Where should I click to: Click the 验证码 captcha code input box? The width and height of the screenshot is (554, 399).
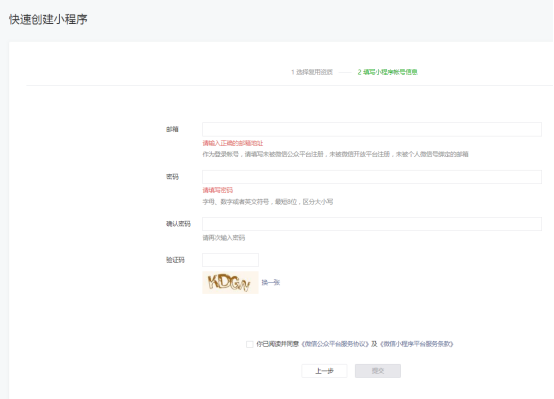tap(230, 260)
